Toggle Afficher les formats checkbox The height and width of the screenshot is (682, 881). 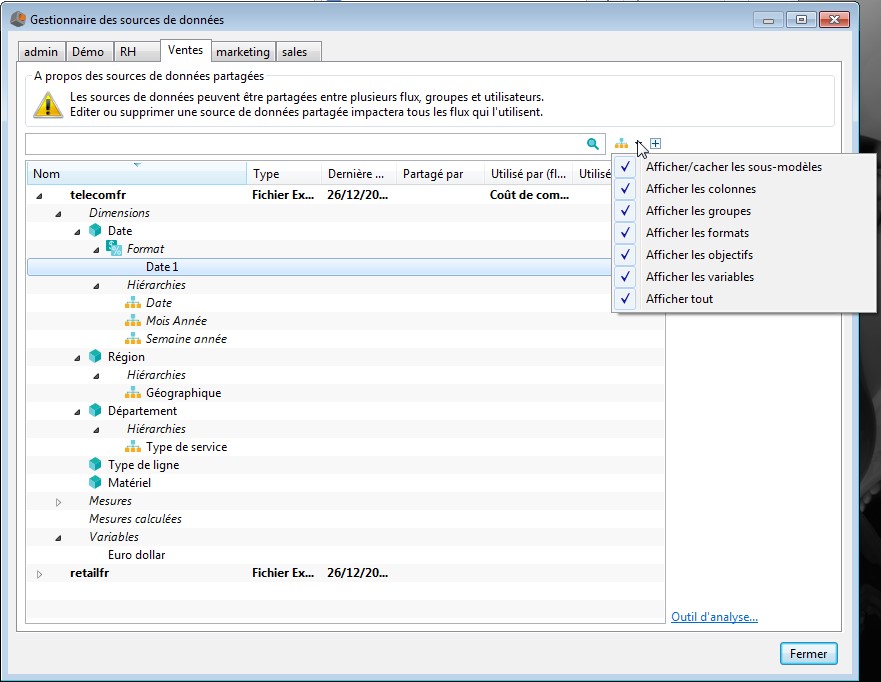625,233
